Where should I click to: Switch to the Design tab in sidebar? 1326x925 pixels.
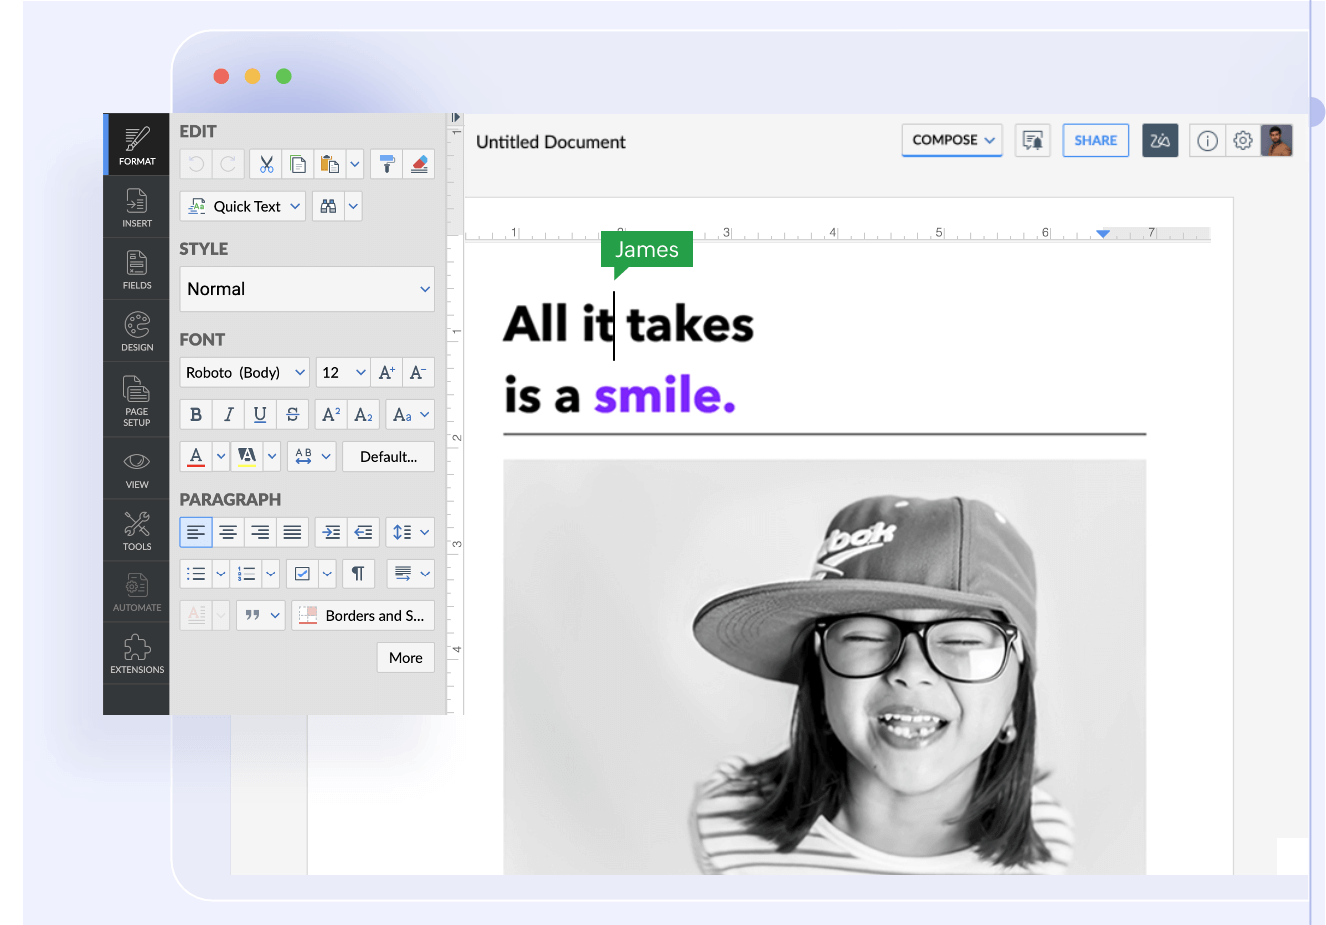137,331
